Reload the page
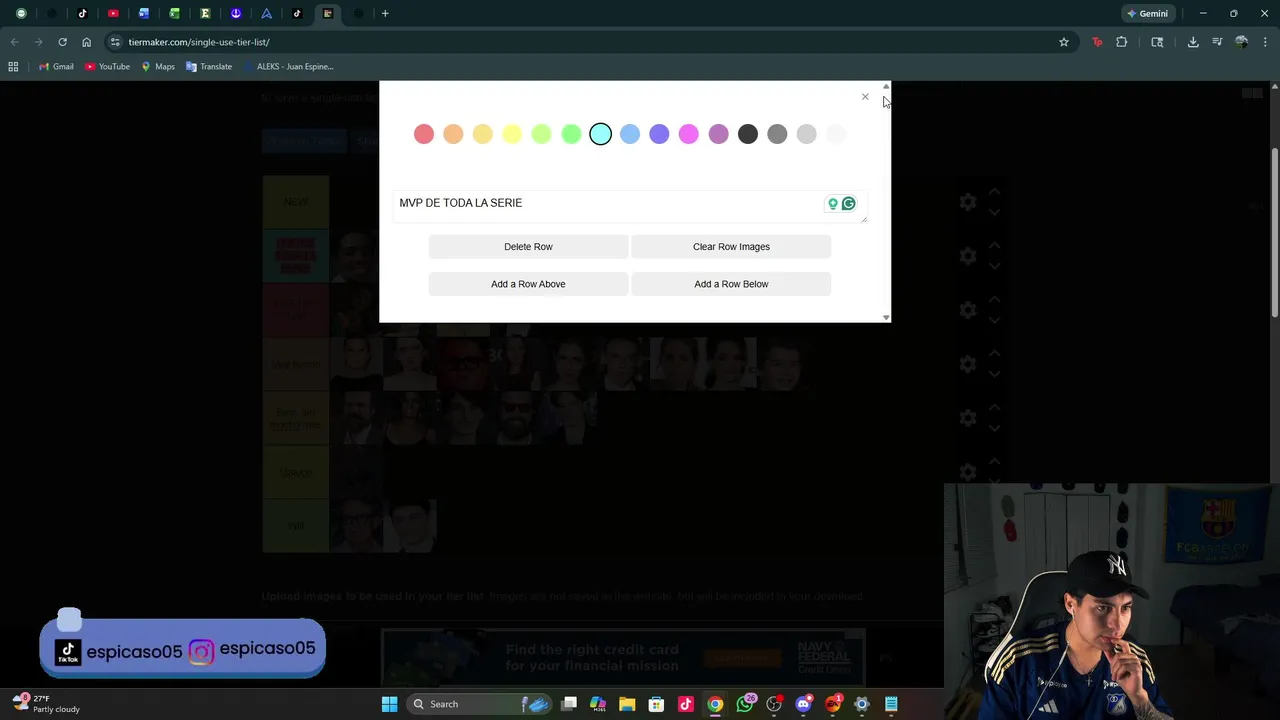Screen dimensions: 1280x720 click(62, 42)
